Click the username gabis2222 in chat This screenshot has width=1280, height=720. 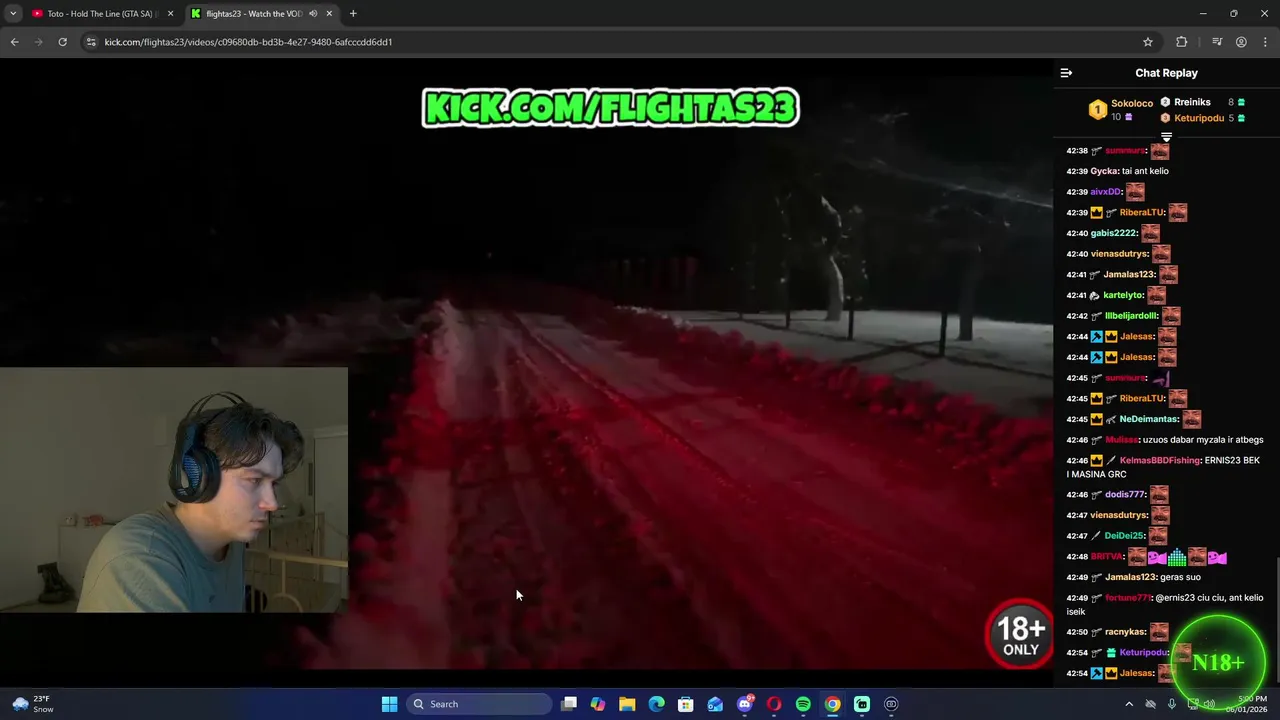tap(1114, 233)
